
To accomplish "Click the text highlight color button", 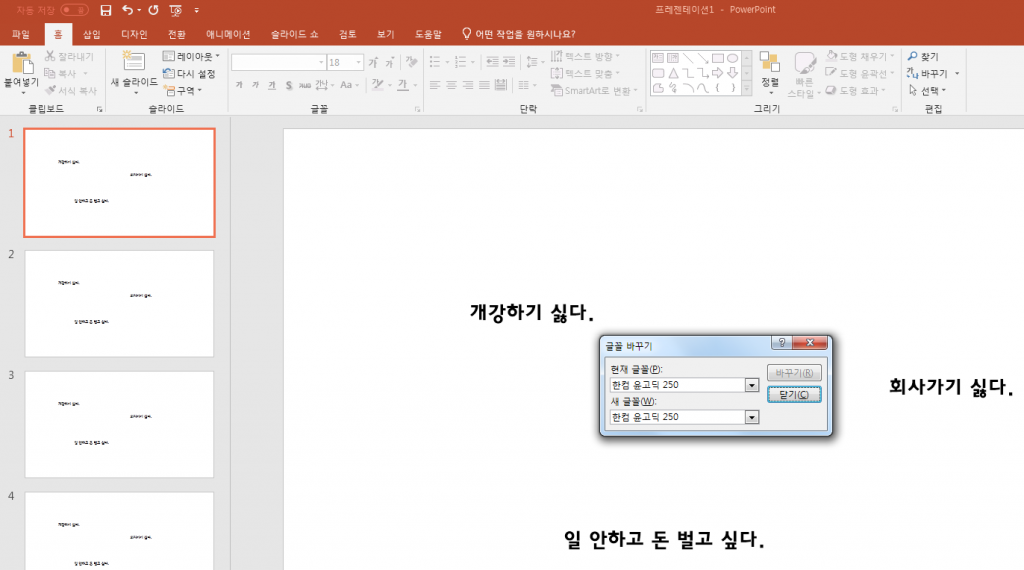I will tap(377, 85).
